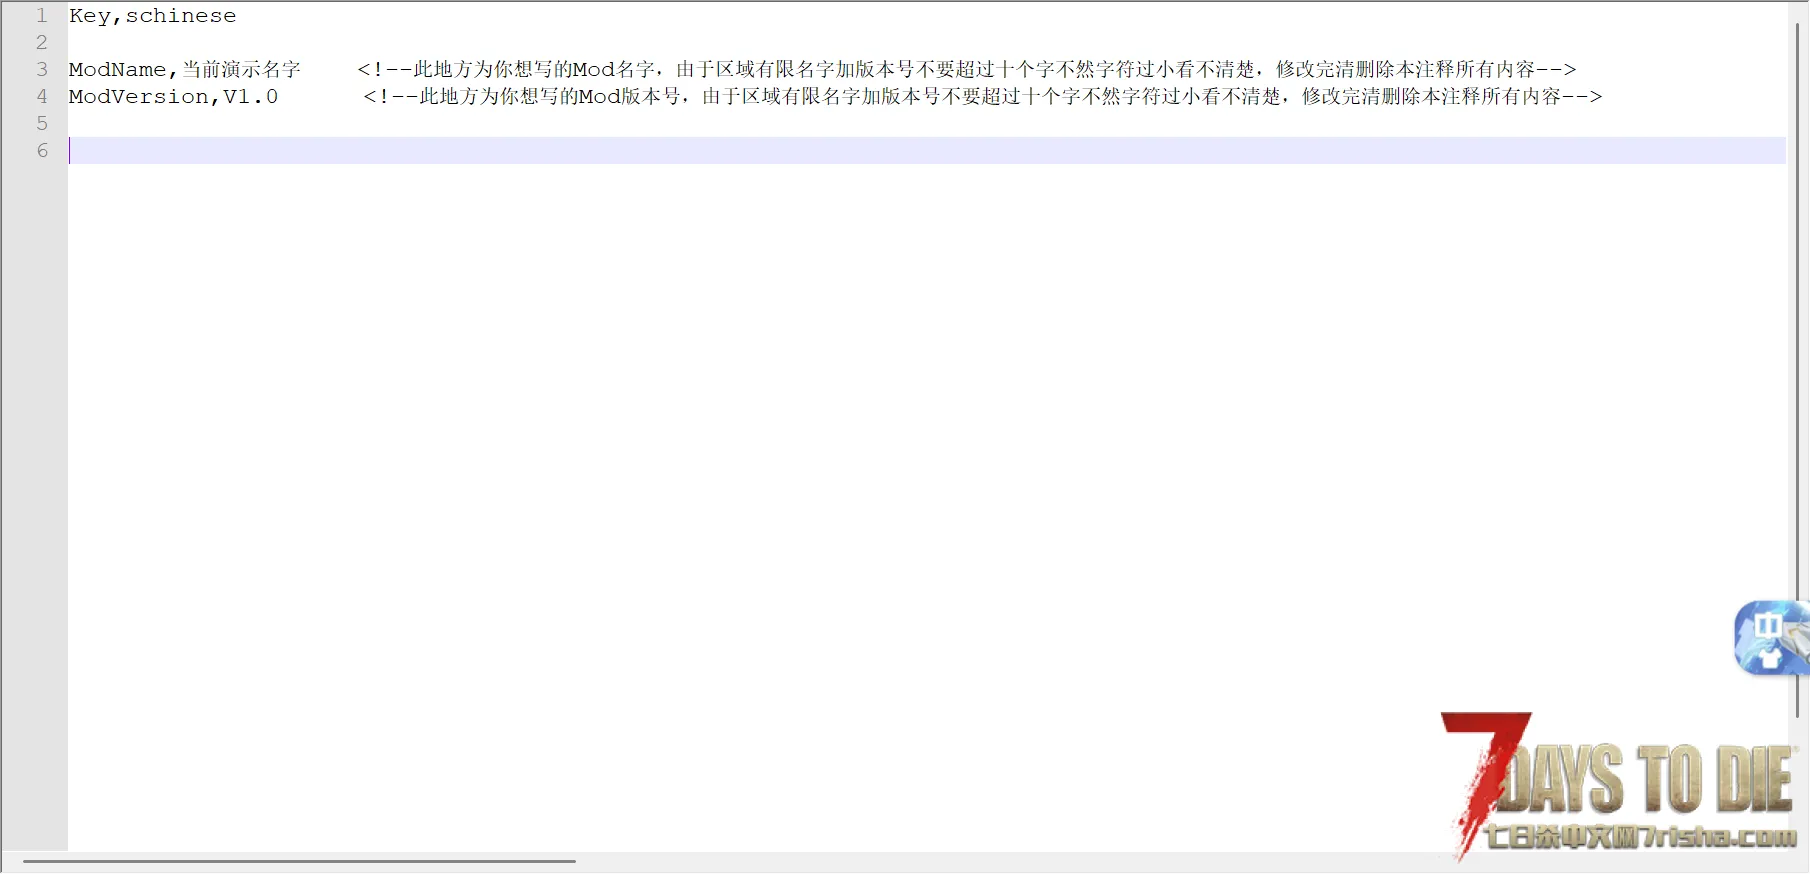Open the shirt skin icon on input widget
1810x874 pixels.
pyautogui.click(x=1770, y=658)
